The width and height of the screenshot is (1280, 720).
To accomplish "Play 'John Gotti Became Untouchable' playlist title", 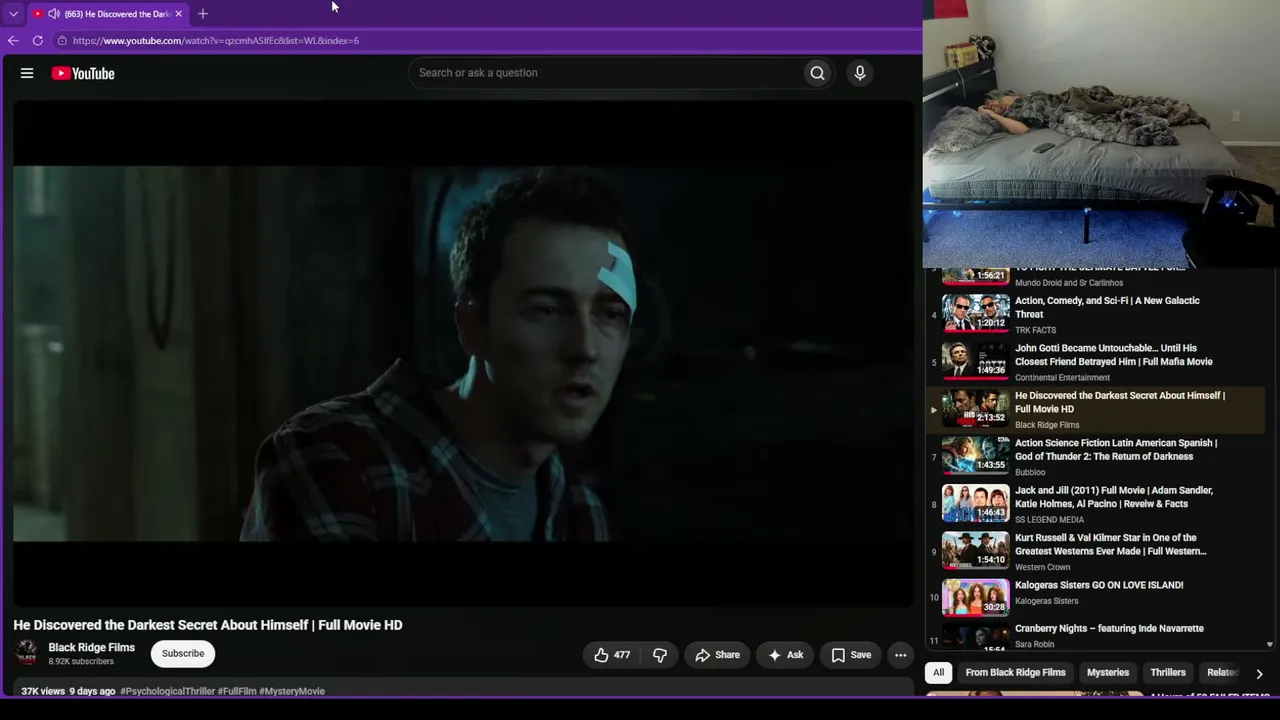I will tap(1114, 355).
